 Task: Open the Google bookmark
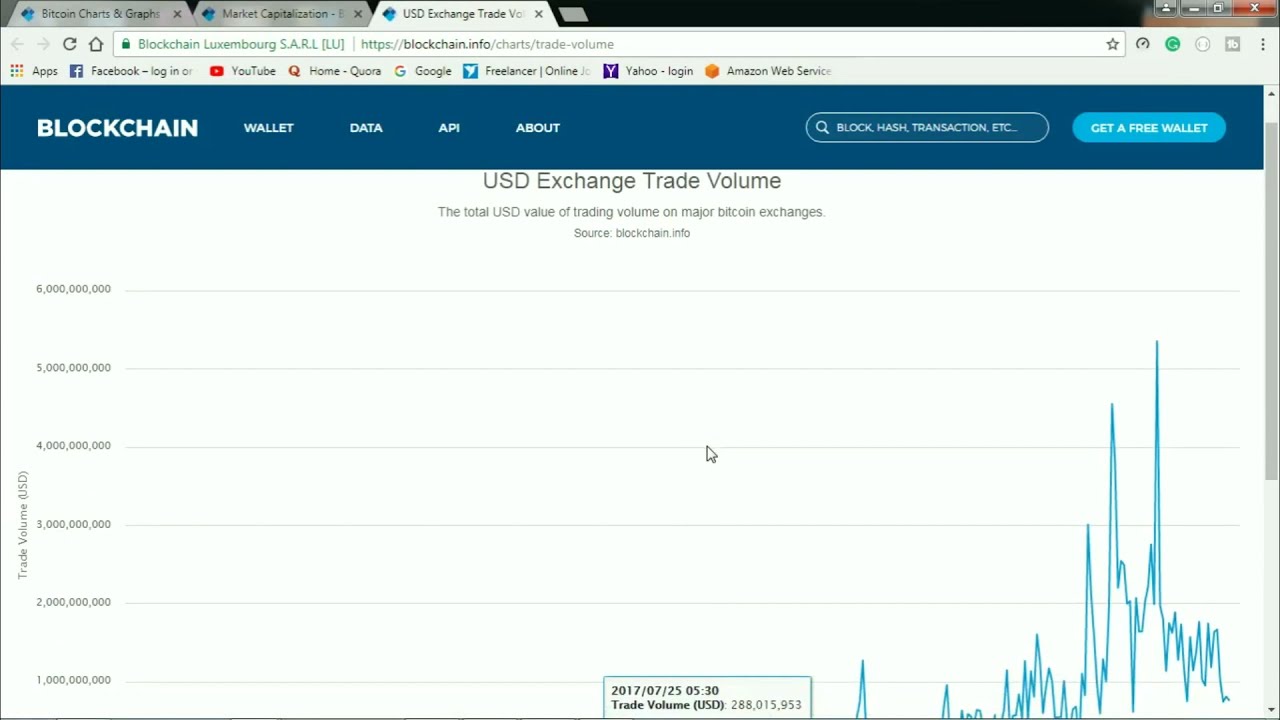423,71
